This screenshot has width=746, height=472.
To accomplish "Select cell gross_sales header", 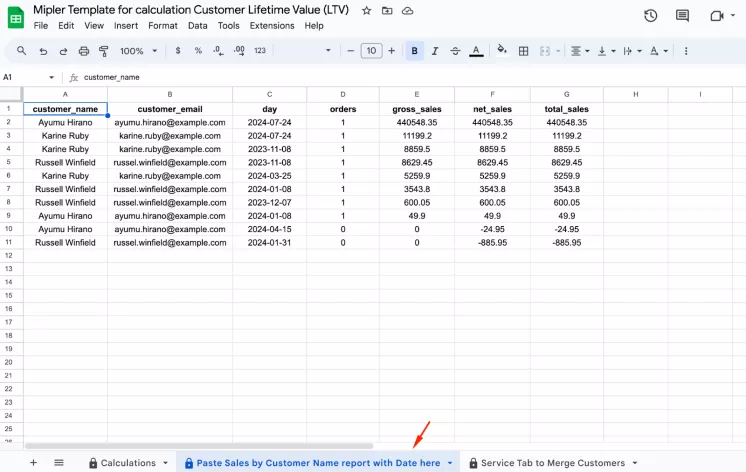I will [x=417, y=109].
